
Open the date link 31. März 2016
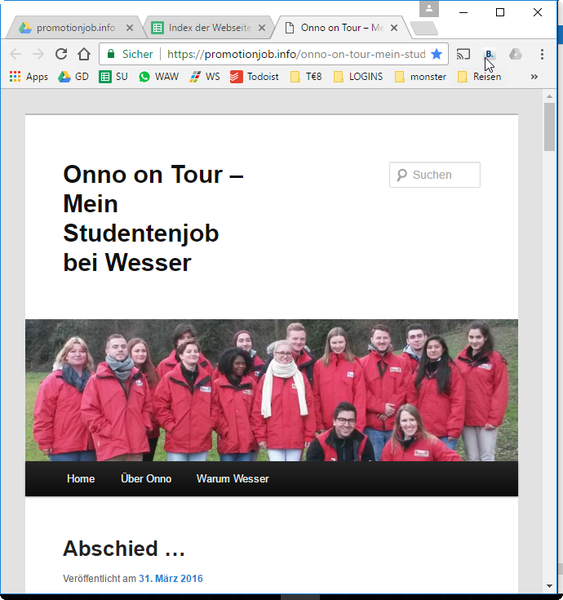click(x=171, y=578)
